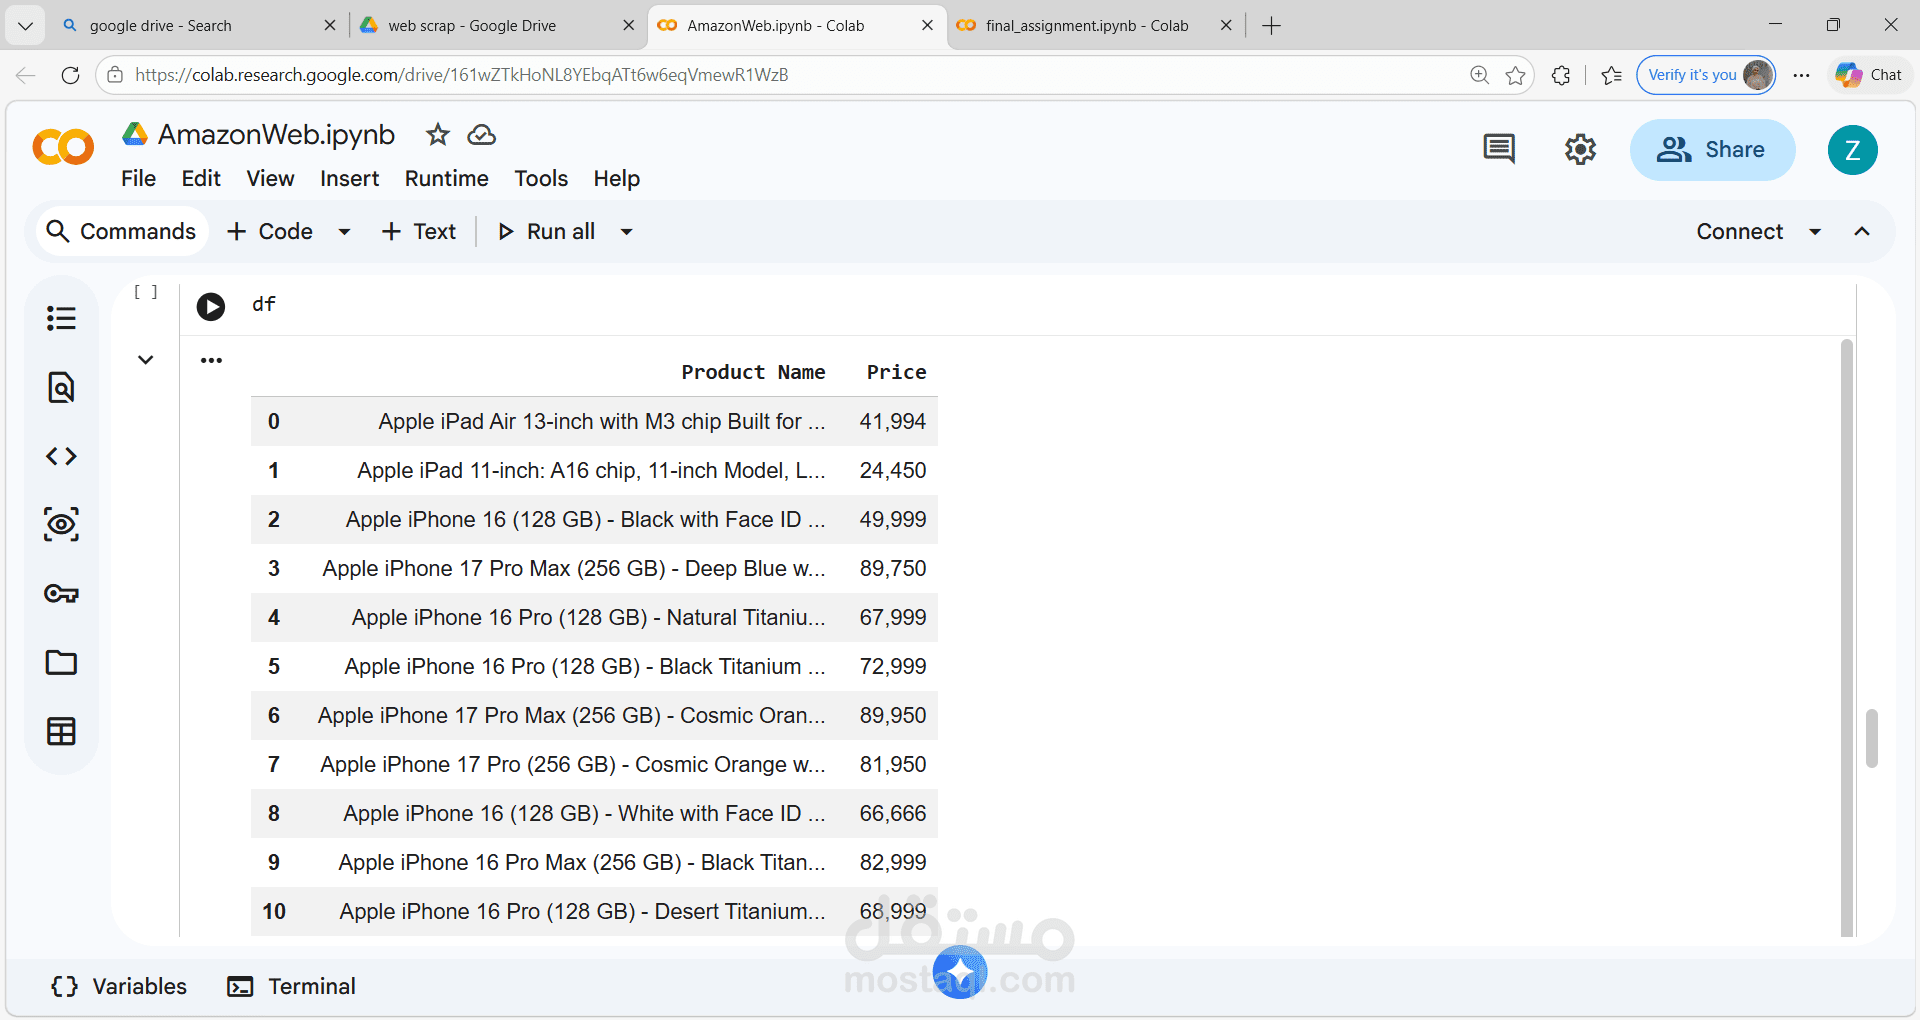The width and height of the screenshot is (1920, 1020).
Task: Open the table of contents sidebar panel
Action: [61, 318]
